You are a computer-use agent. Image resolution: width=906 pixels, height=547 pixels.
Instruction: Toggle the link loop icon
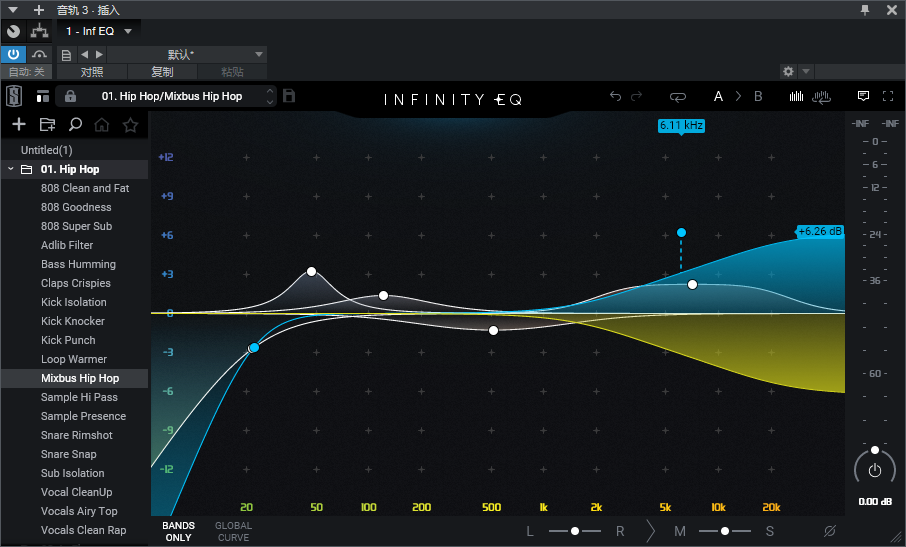(677, 96)
